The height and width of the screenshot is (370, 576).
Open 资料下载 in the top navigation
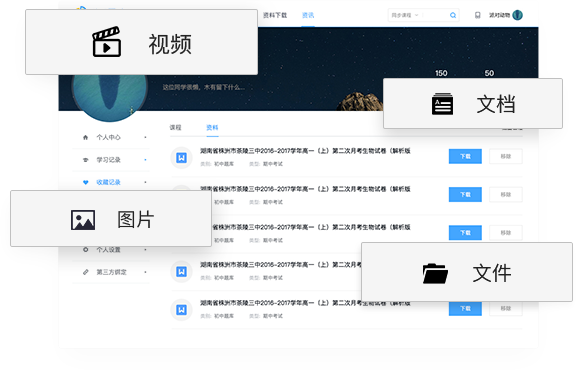coord(275,15)
